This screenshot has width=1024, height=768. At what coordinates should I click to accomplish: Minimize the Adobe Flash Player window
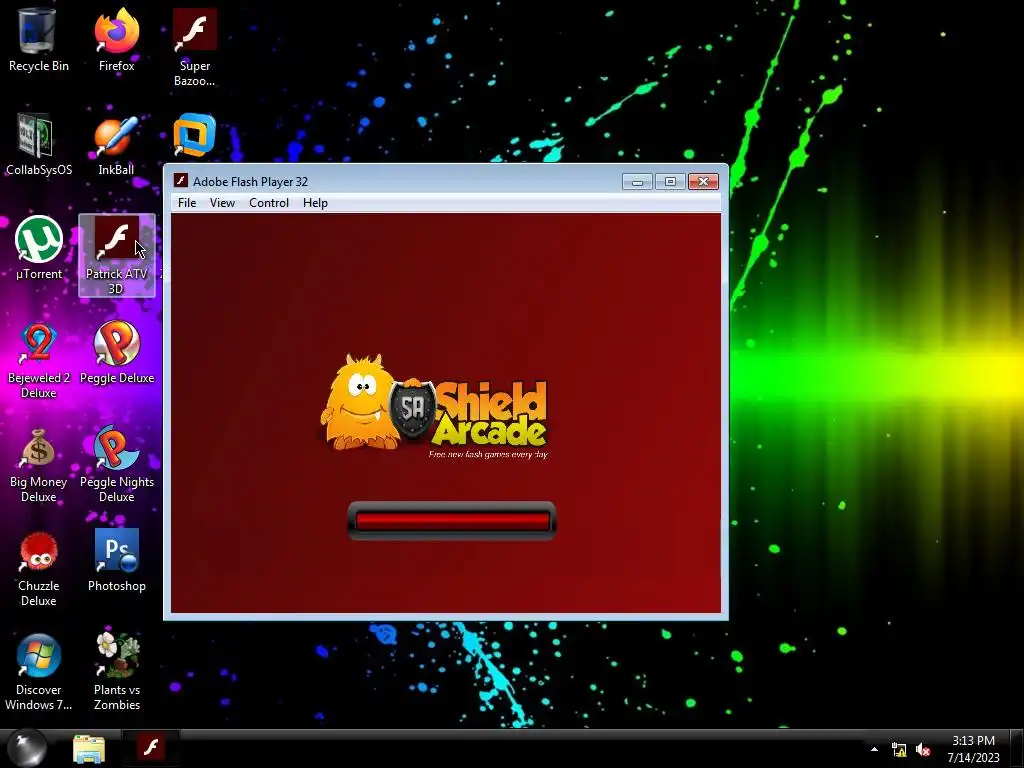[637, 182]
